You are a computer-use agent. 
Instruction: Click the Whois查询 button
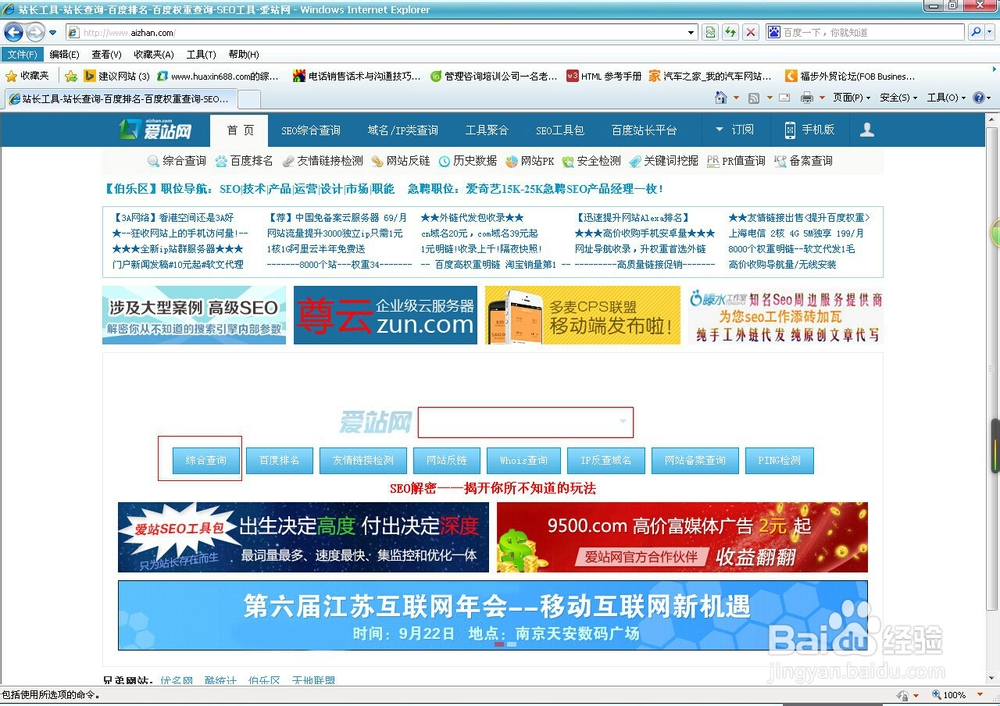[x=524, y=460]
